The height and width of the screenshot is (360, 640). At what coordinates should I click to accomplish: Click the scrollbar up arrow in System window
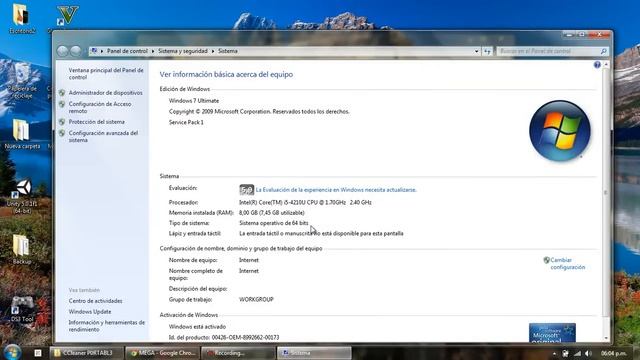point(606,64)
